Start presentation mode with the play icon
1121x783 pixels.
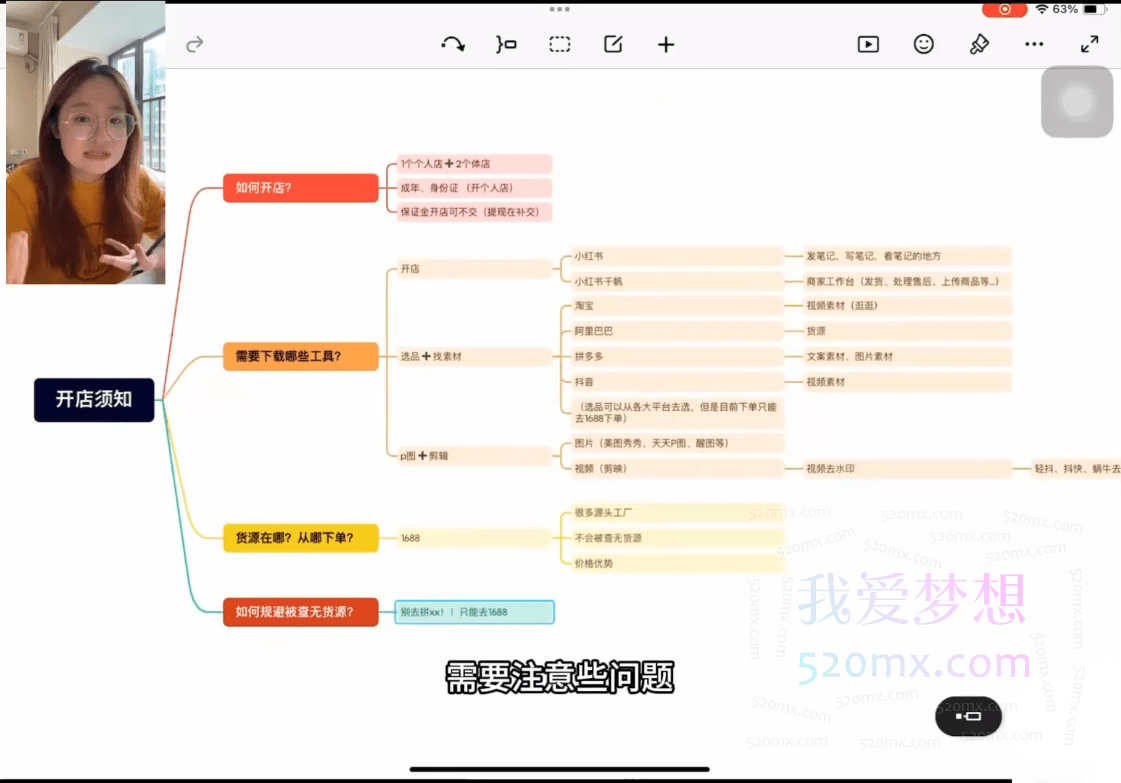point(868,44)
